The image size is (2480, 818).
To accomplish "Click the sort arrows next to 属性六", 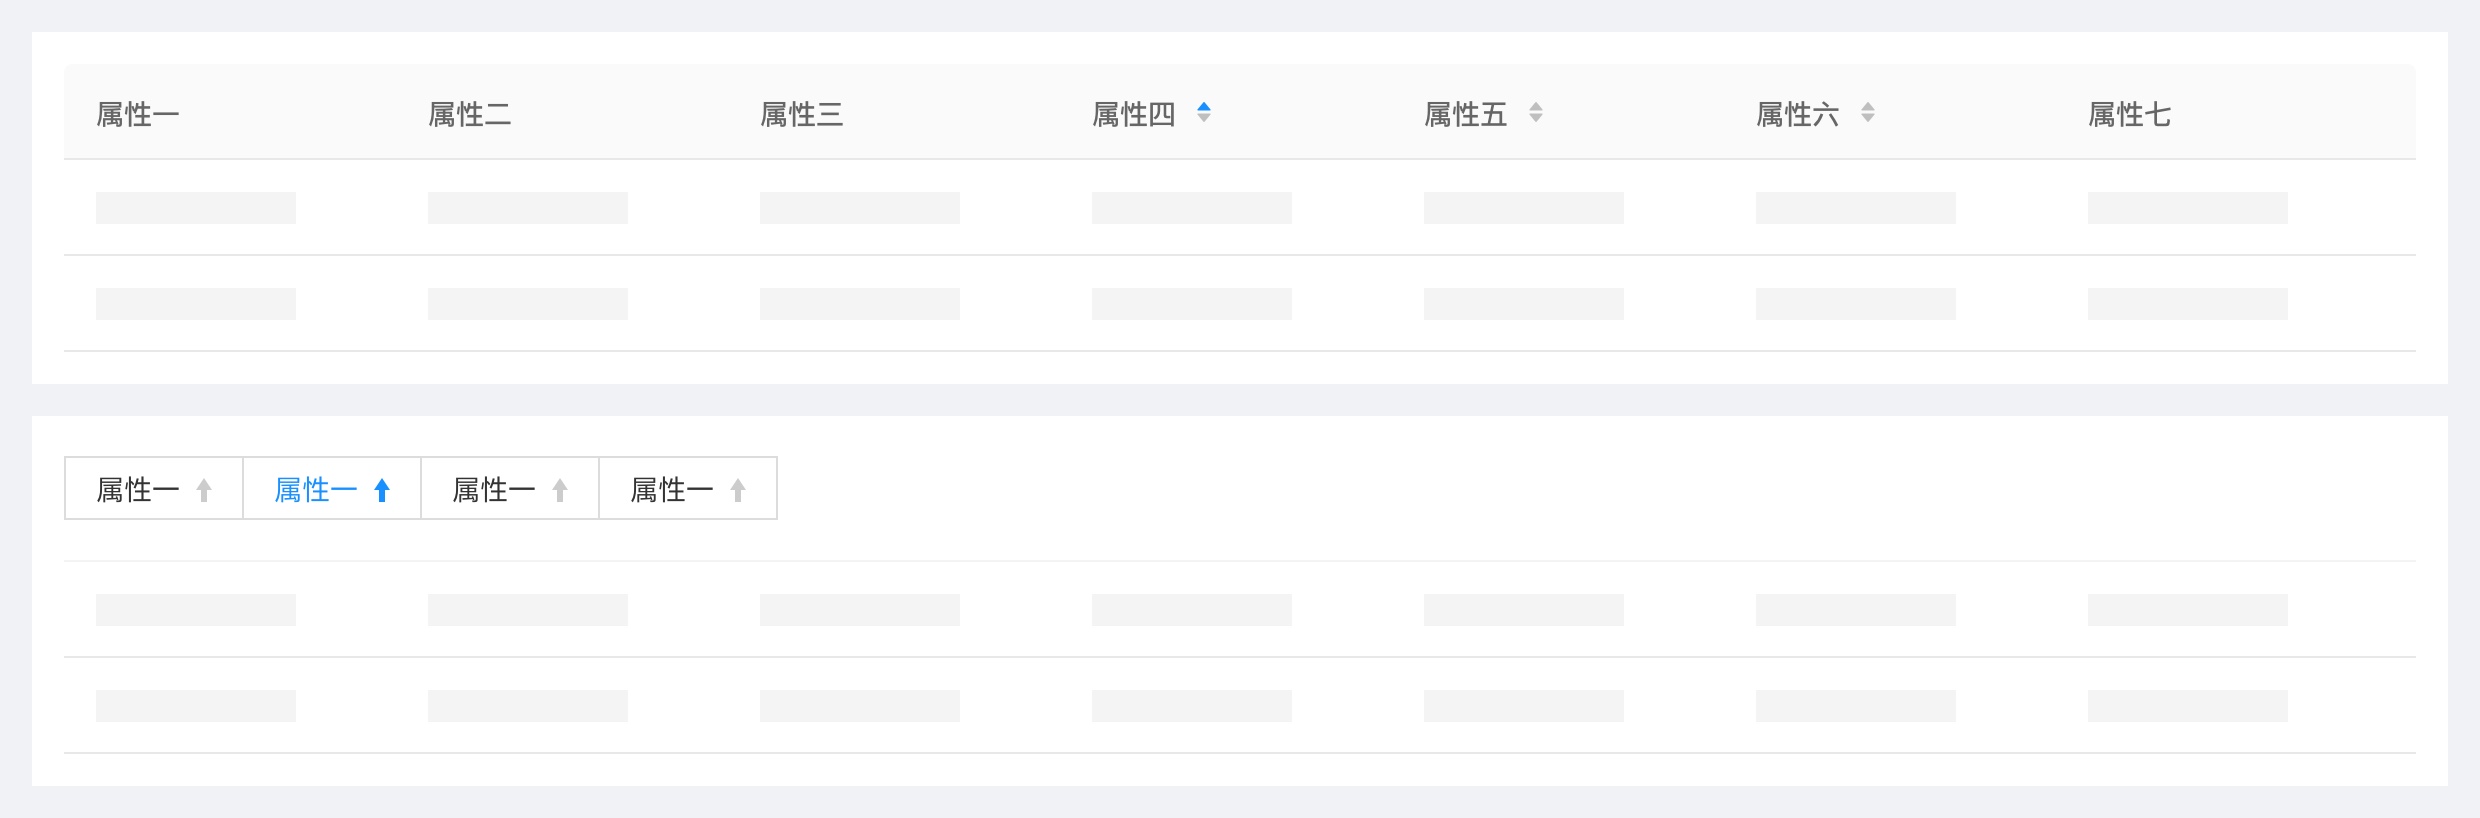I will point(1868,113).
